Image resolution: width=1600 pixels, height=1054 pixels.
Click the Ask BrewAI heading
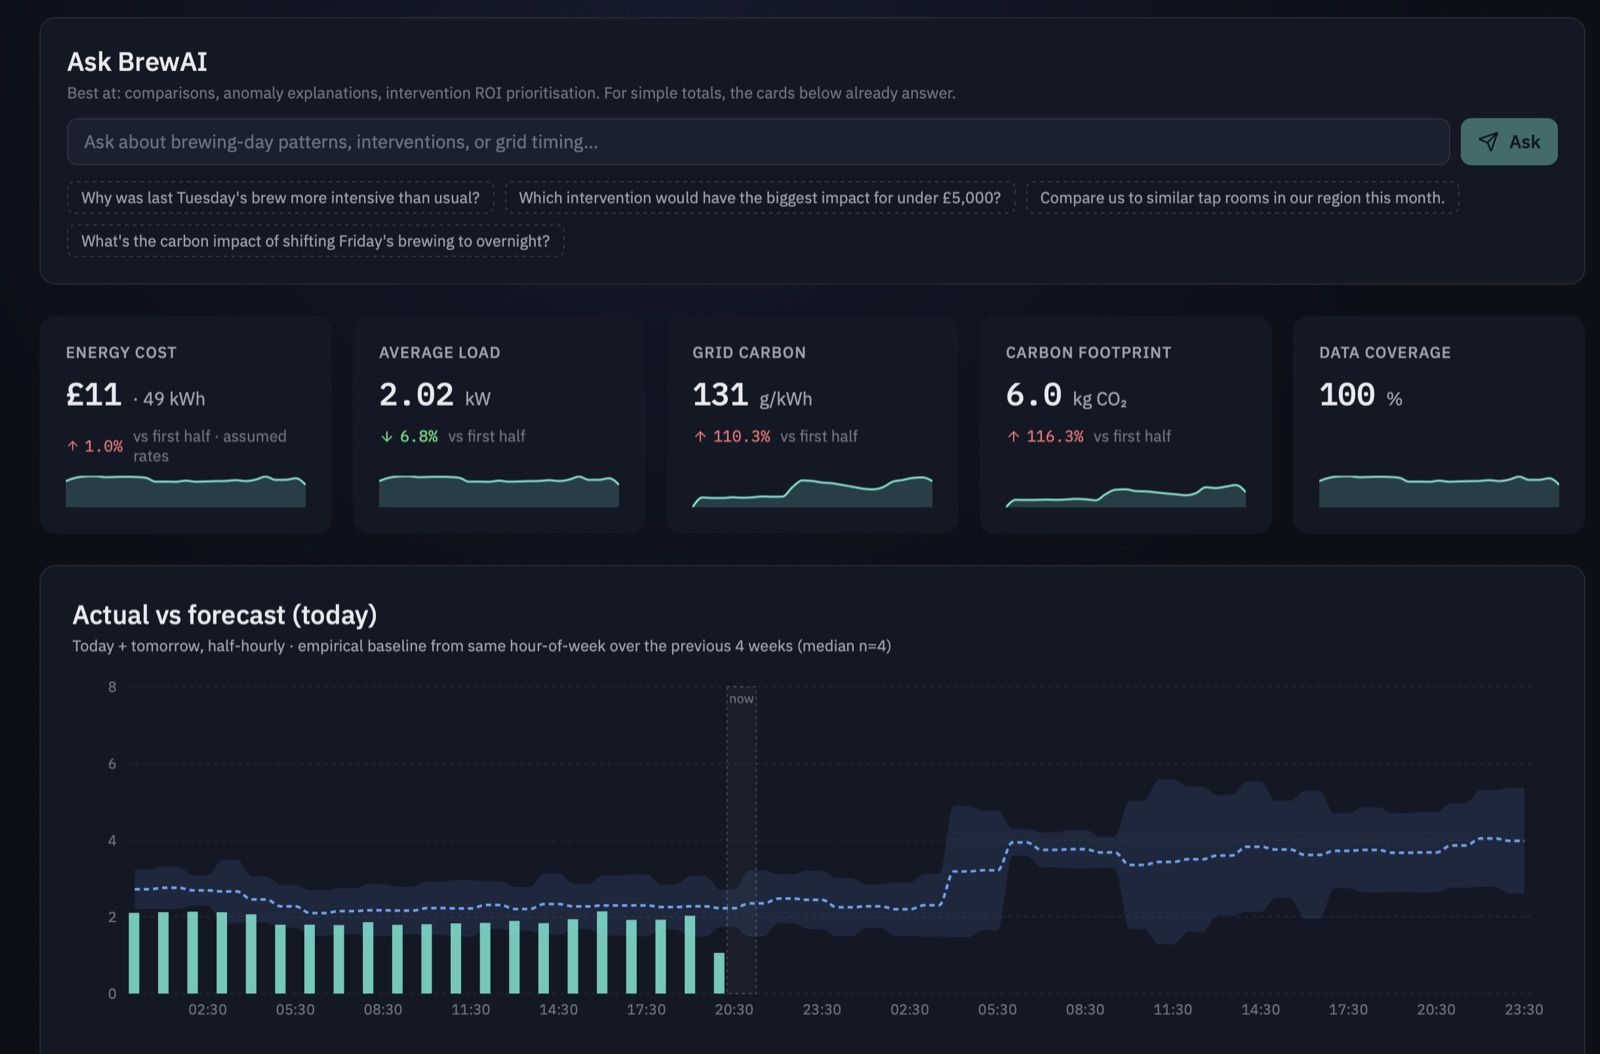137,62
